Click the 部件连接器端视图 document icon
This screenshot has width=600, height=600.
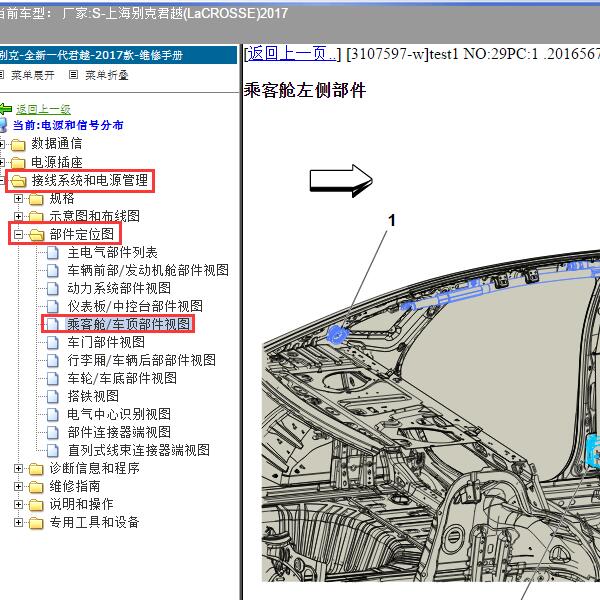(x=52, y=432)
